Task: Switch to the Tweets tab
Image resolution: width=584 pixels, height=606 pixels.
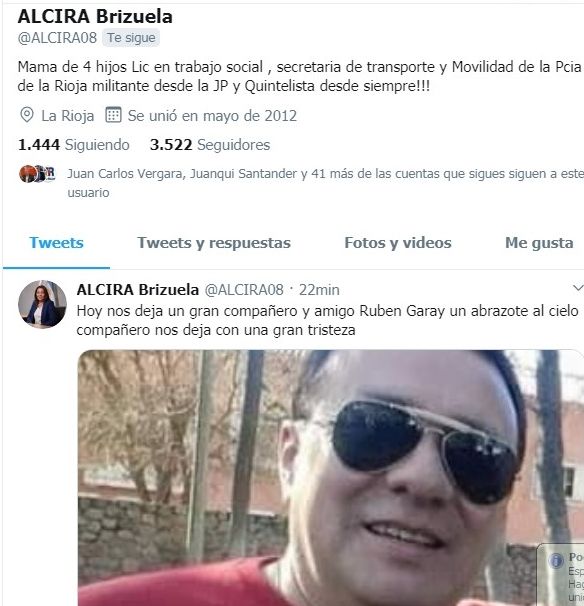Action: point(56,243)
